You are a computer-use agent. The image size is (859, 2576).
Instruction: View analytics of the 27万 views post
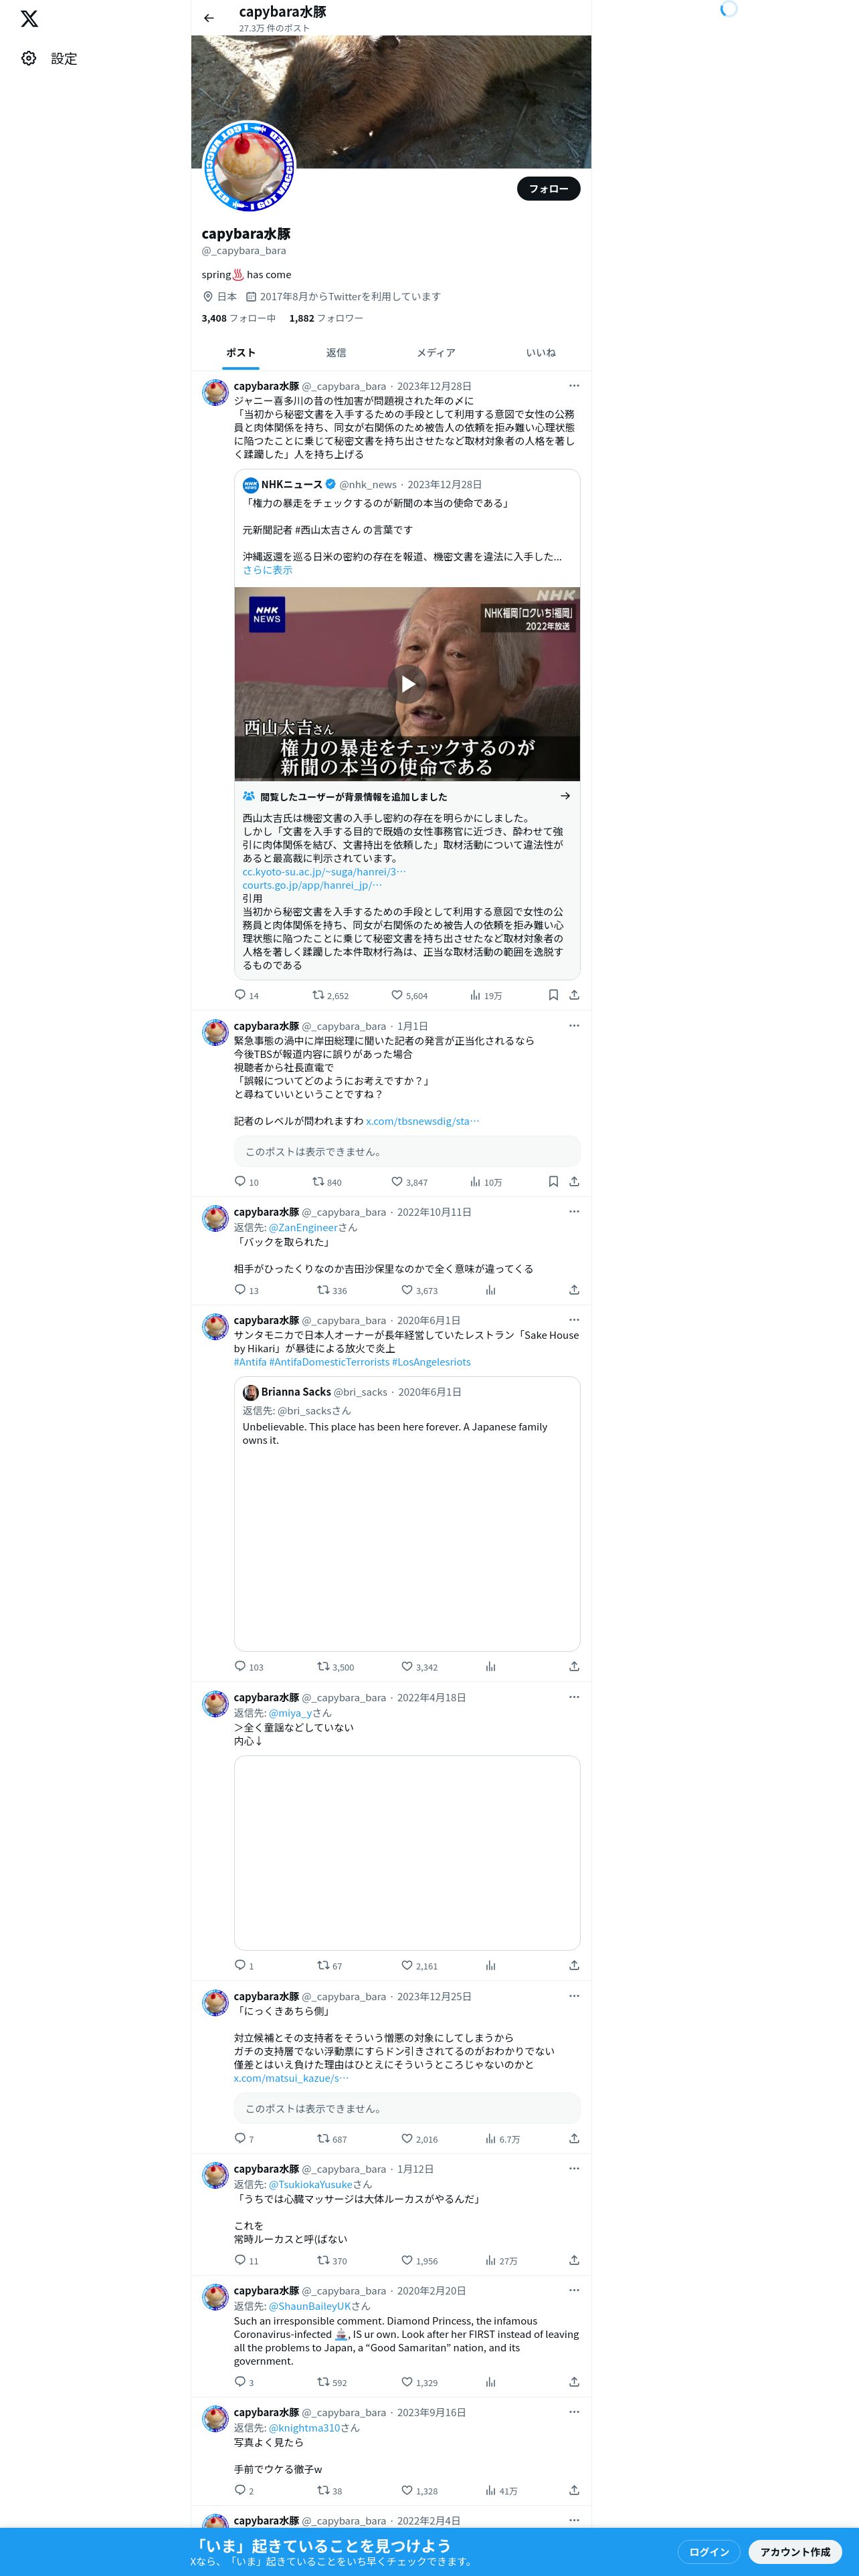[501, 2260]
